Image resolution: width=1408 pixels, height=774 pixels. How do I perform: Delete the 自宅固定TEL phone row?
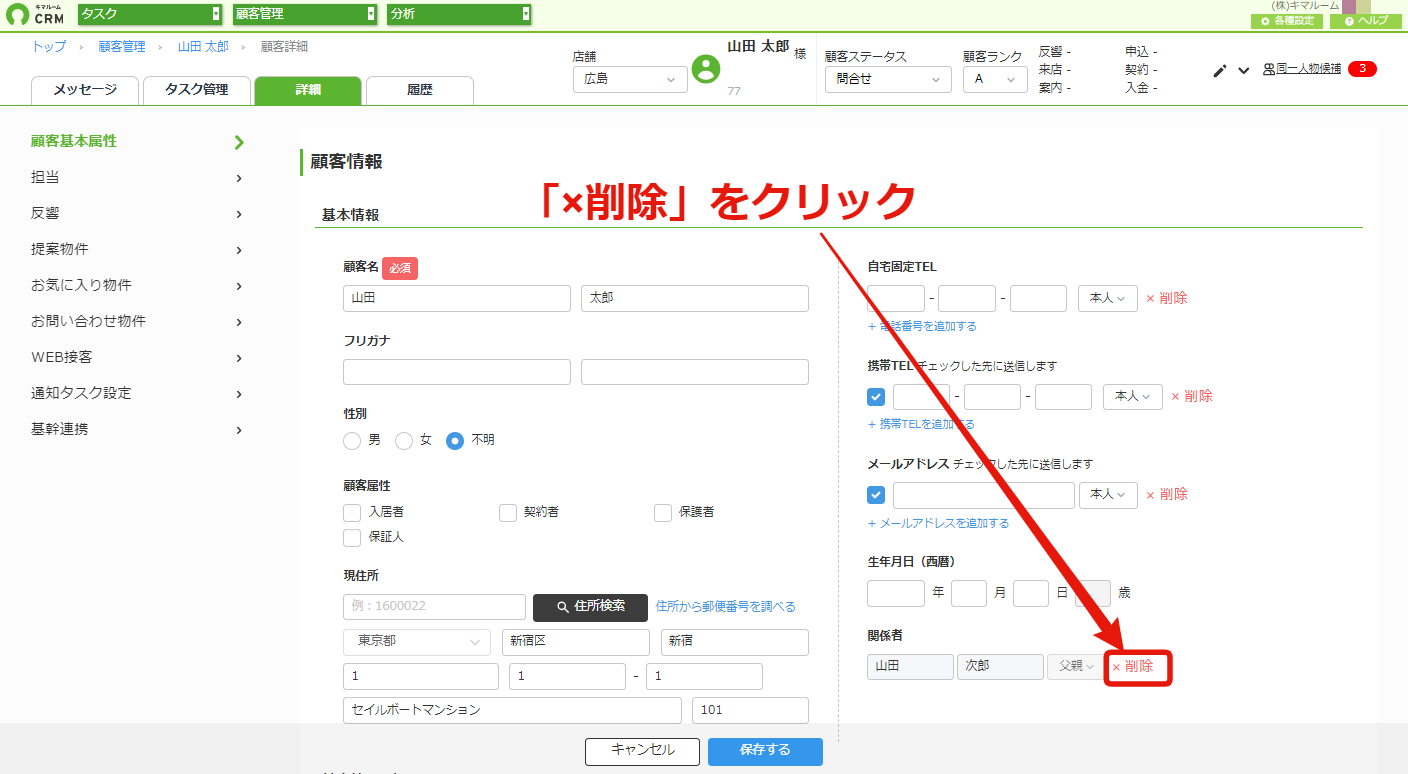1167,298
